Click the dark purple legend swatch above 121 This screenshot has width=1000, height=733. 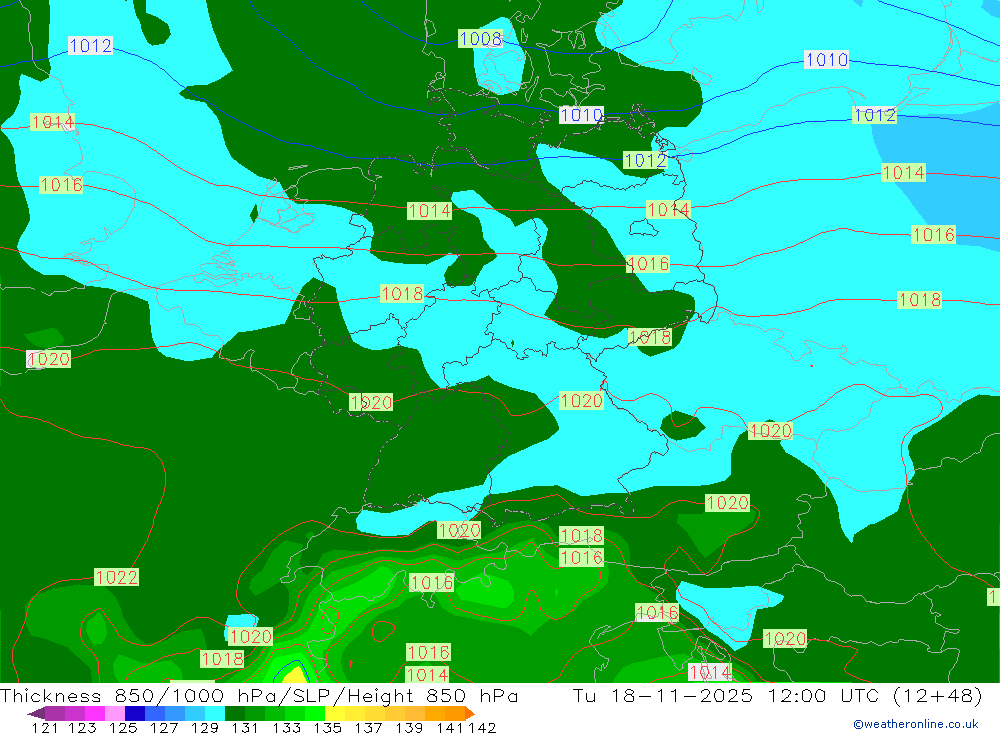coord(54,713)
